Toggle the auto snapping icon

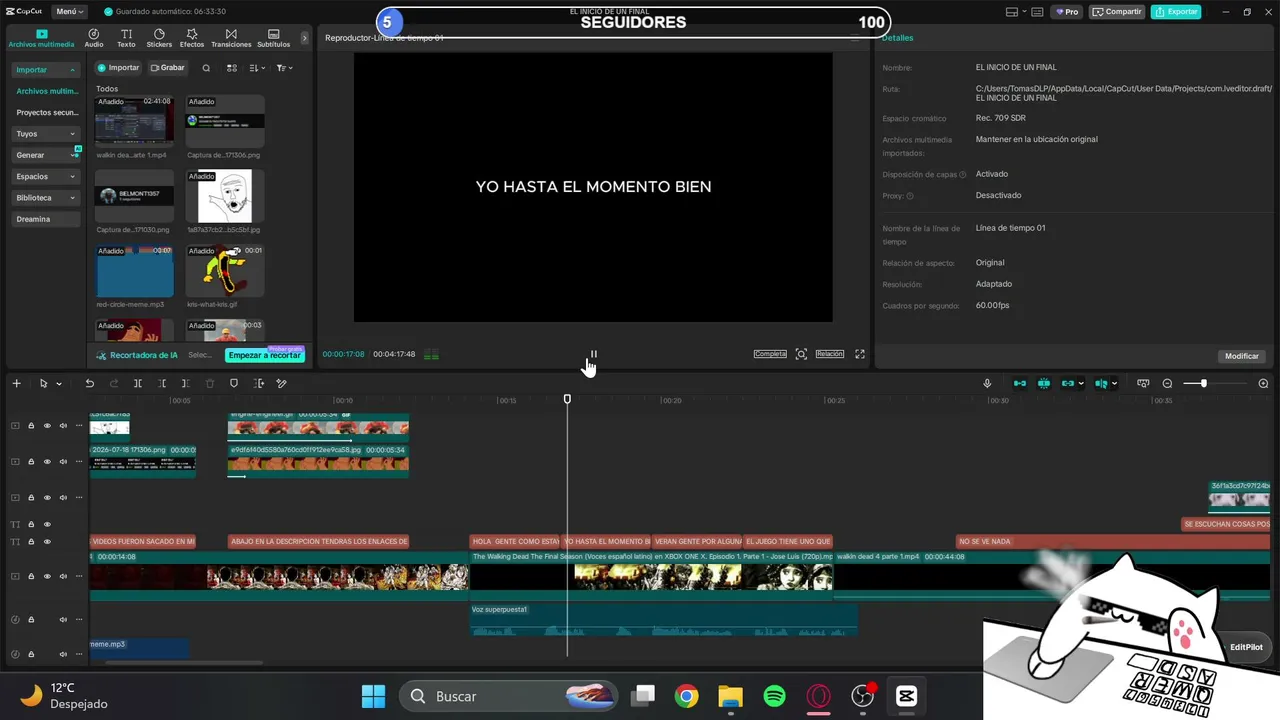tap(1043, 383)
